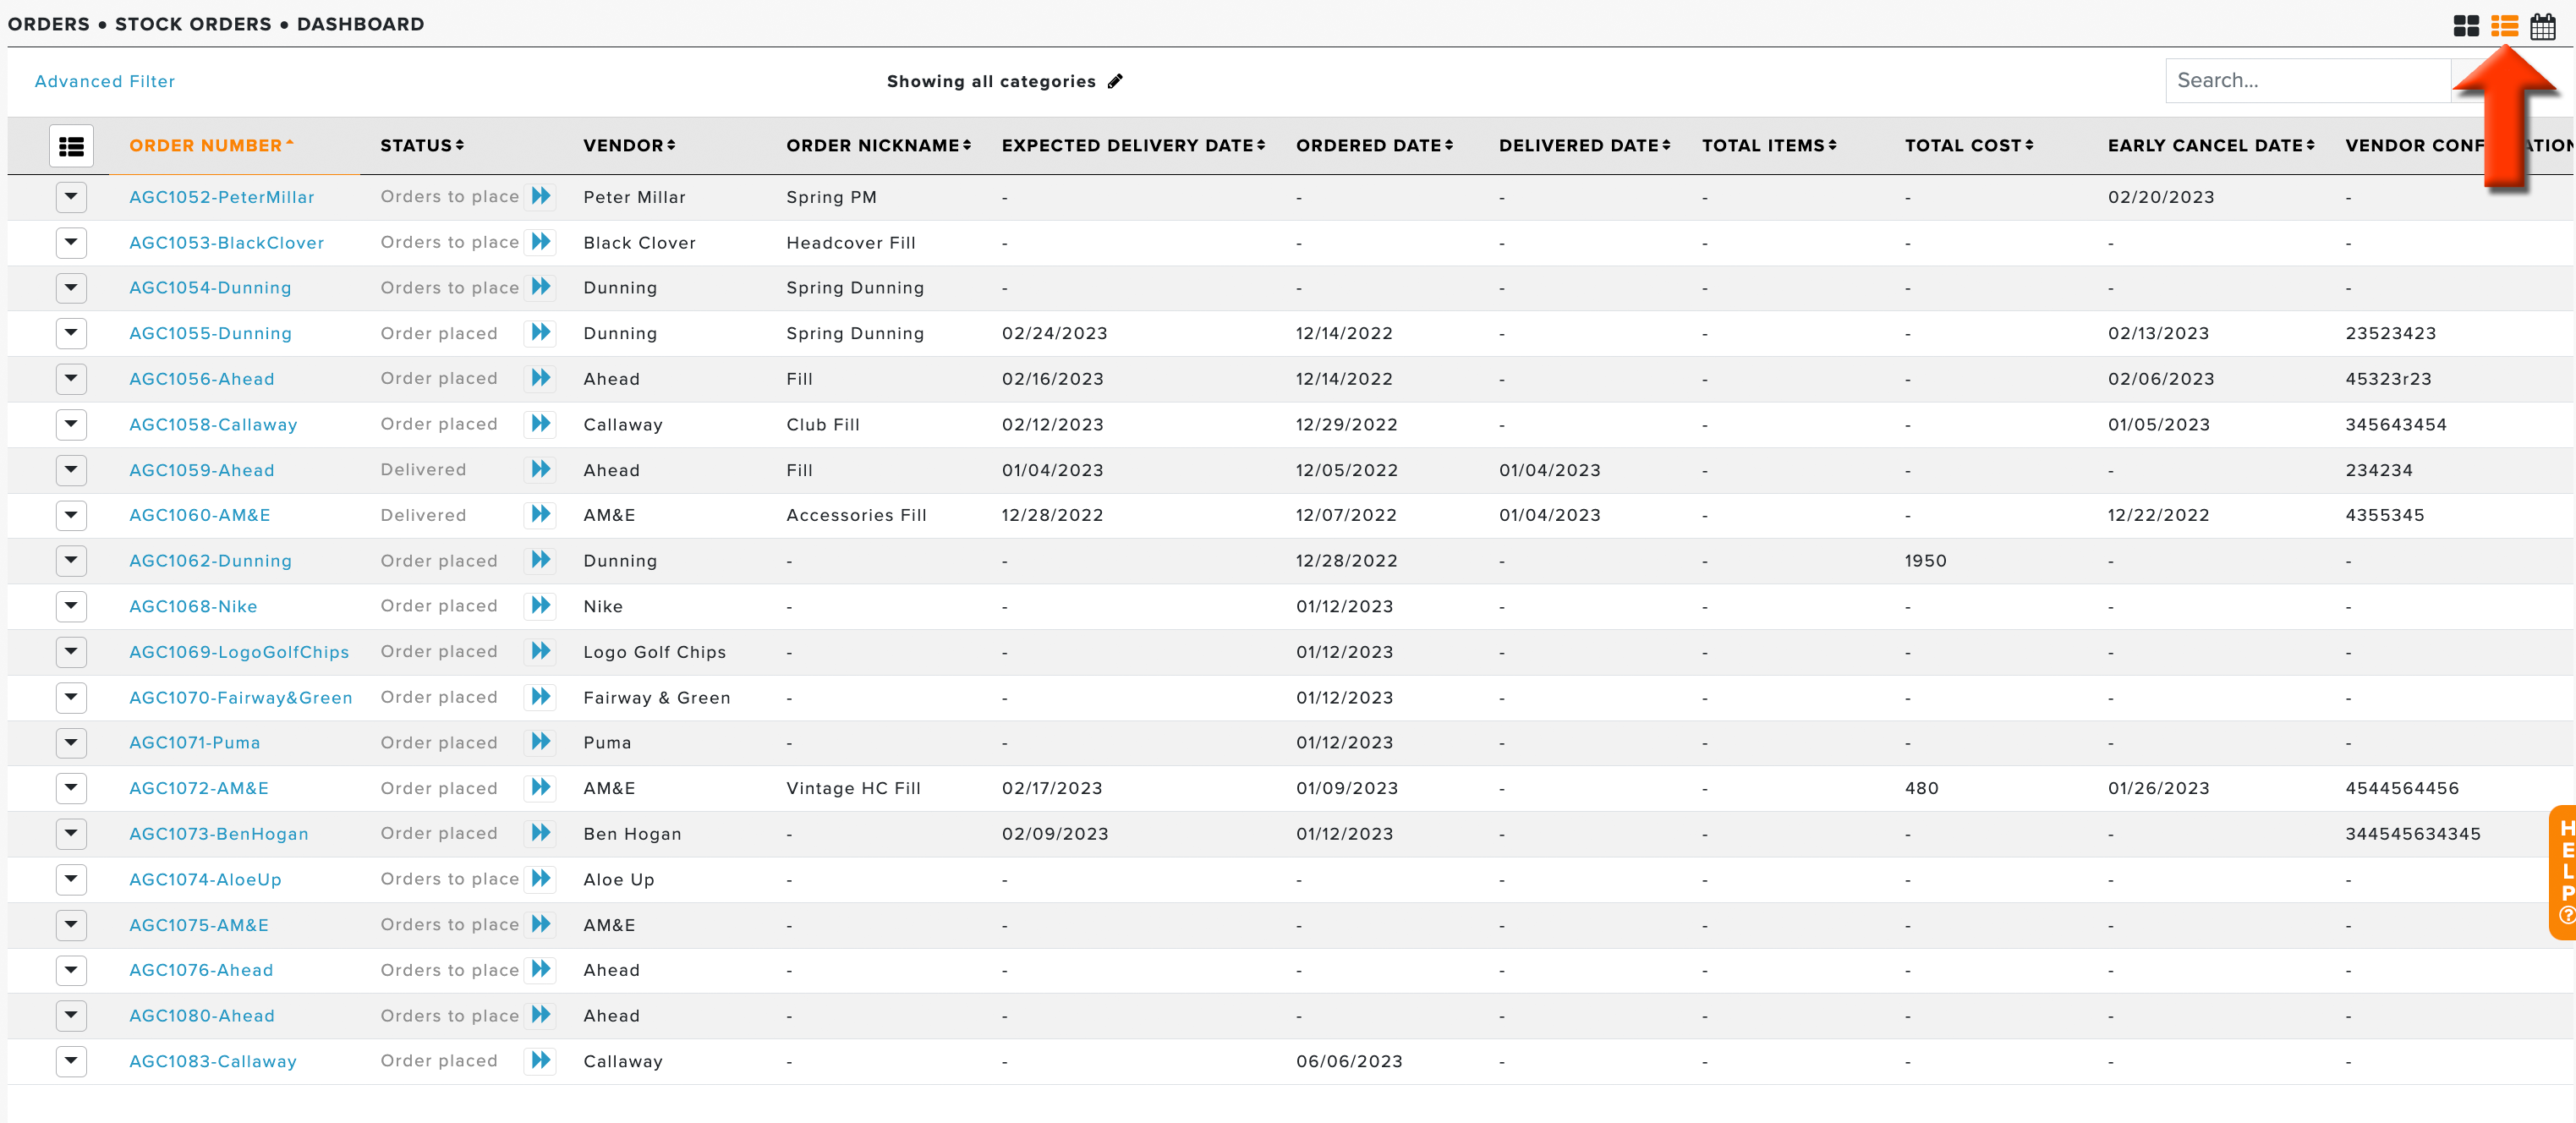The width and height of the screenshot is (2576, 1123).
Task: Select early cancel date 02/20/2023
Action: 2161,198
